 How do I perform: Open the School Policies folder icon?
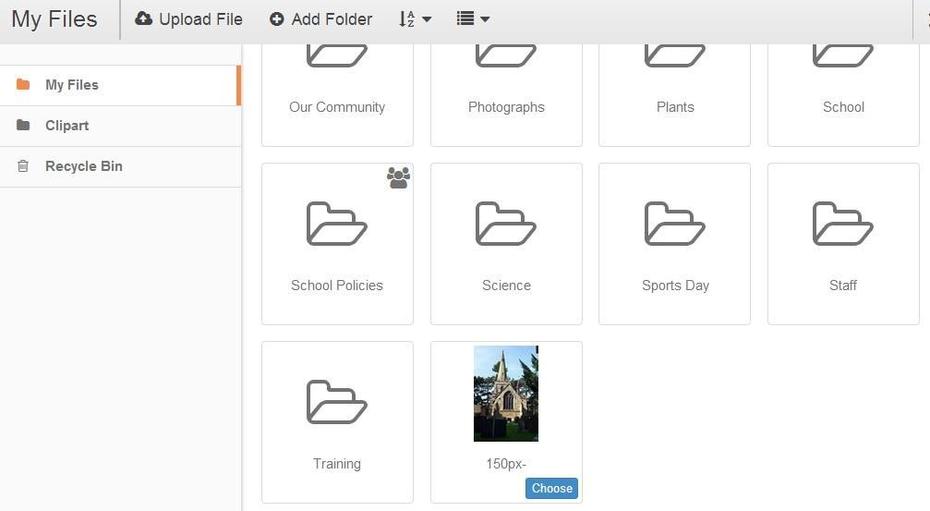pyautogui.click(x=337, y=223)
